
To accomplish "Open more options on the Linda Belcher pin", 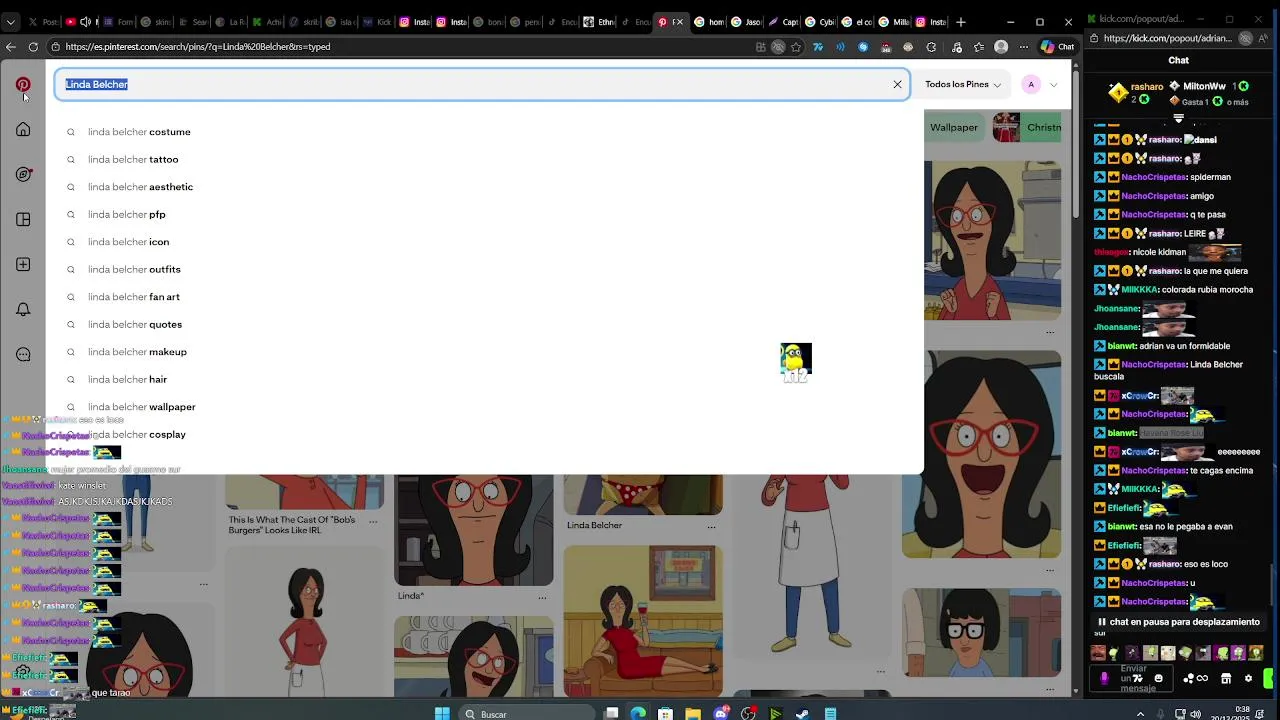I will (712, 526).
